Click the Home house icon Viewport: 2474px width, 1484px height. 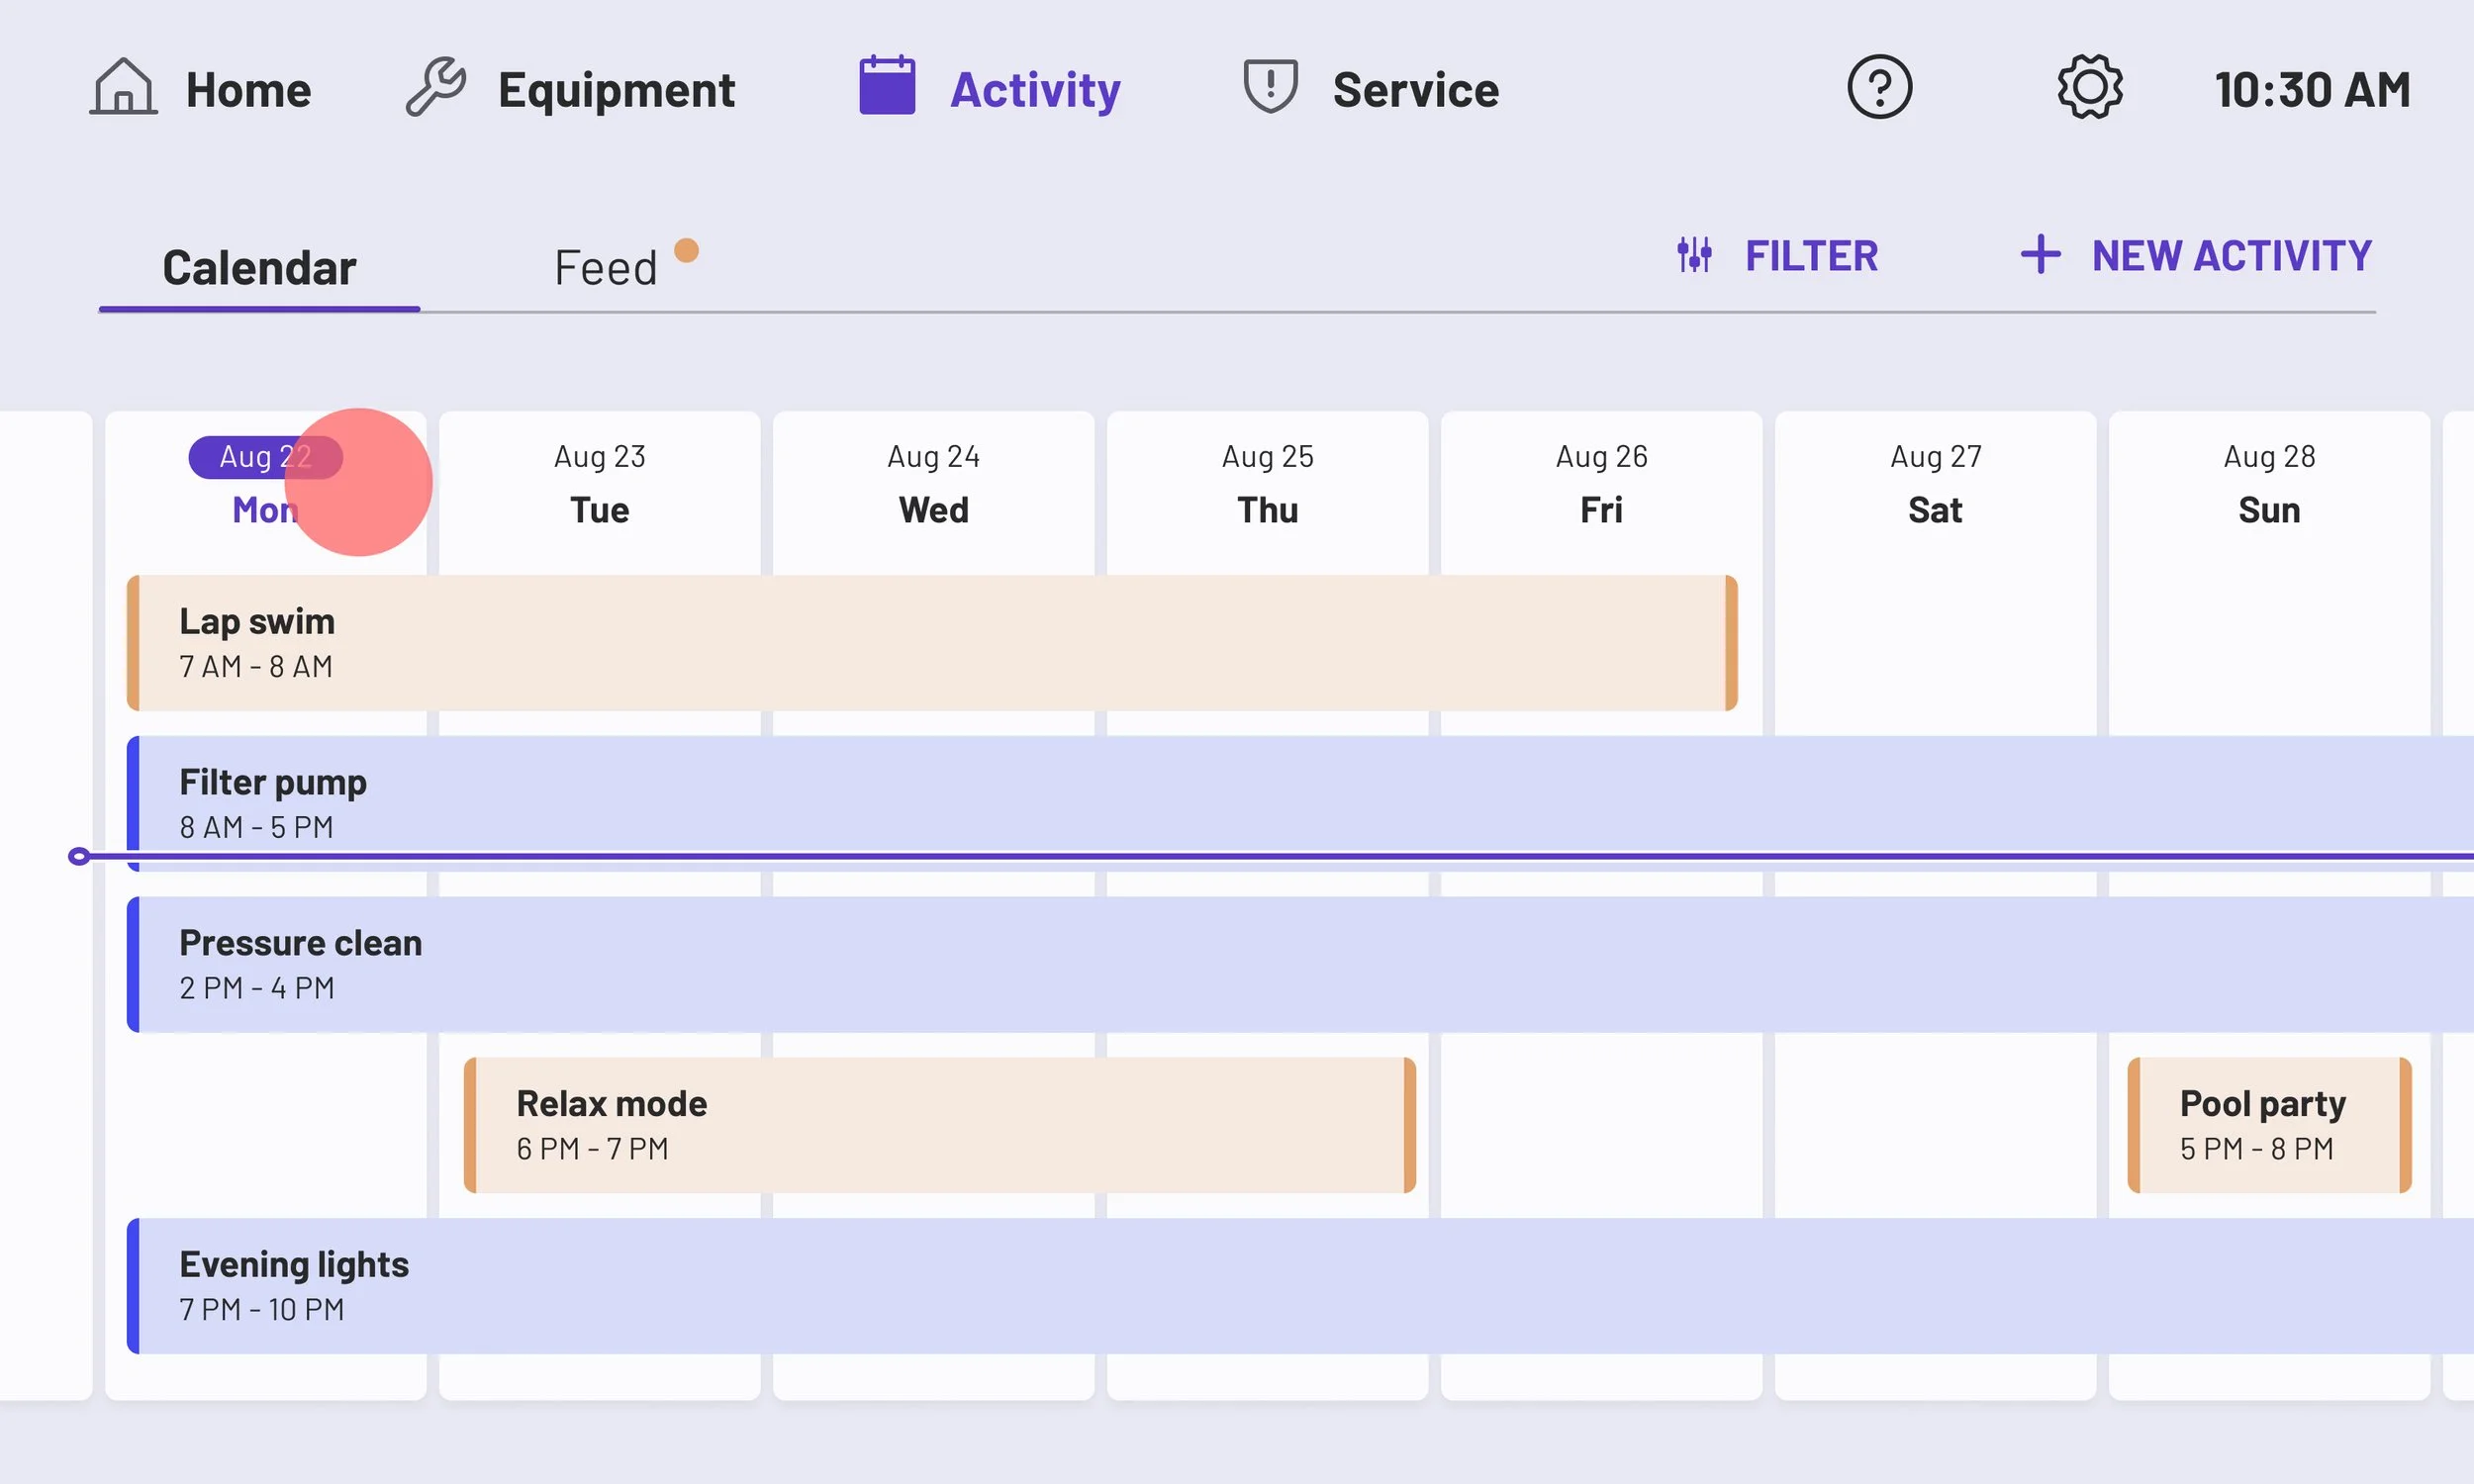[123, 87]
